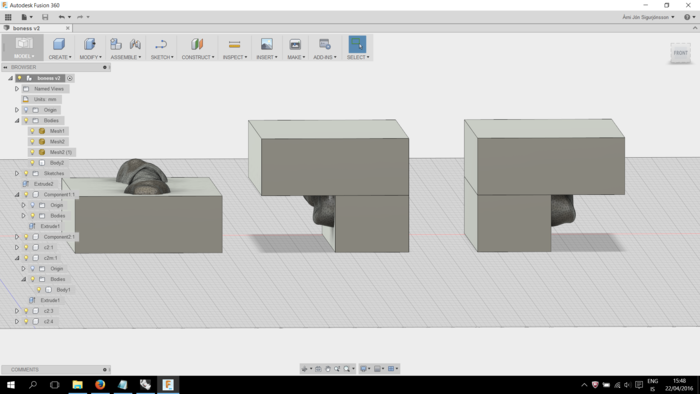The image size is (700, 394).
Task: Switch to the boness v2 document tab
Action: [x=26, y=28]
